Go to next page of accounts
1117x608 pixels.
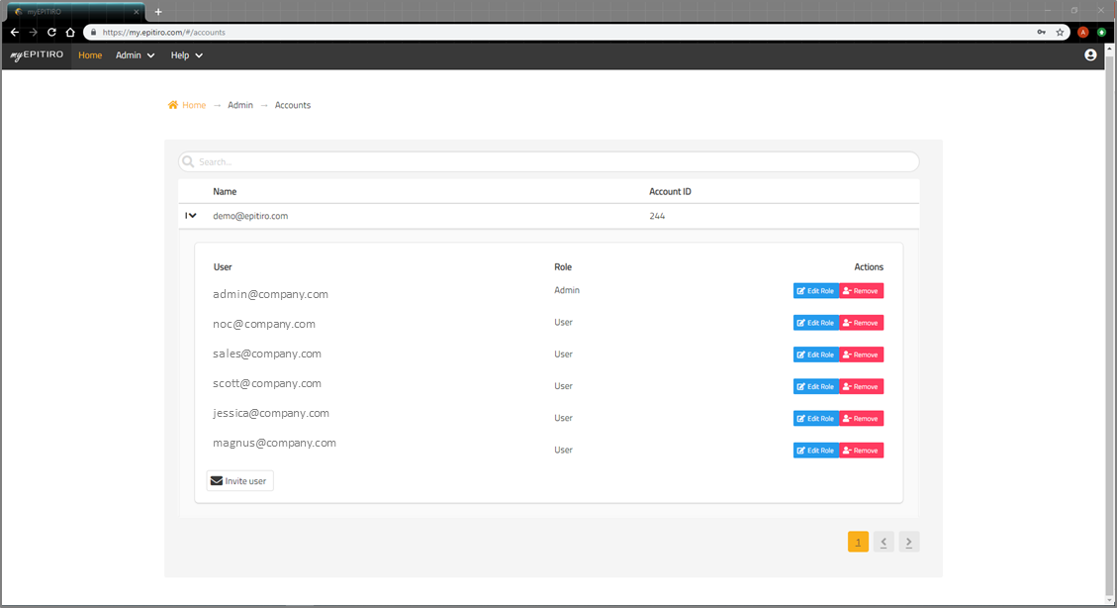pos(908,542)
